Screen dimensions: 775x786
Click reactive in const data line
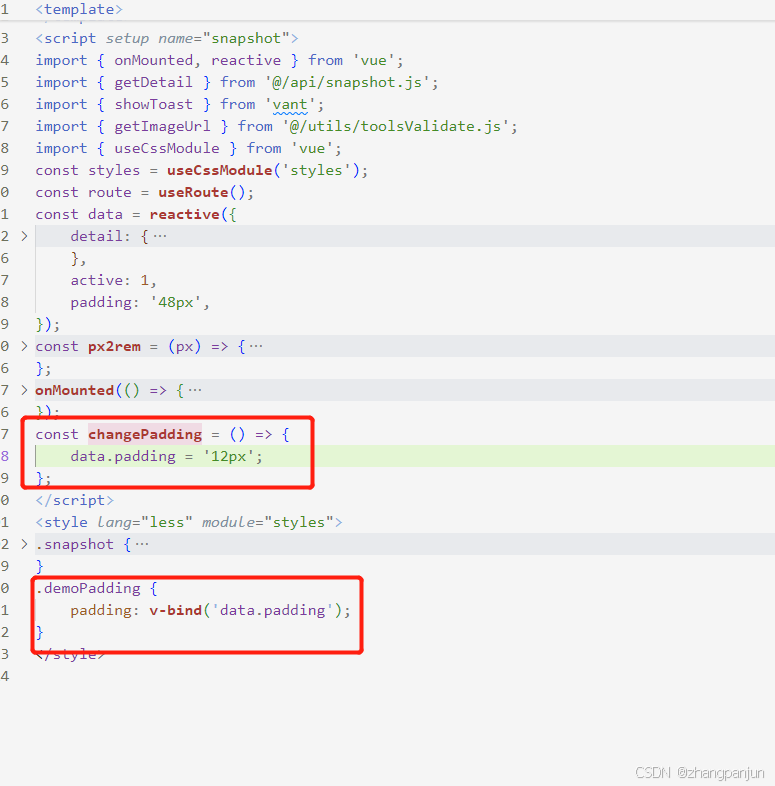pos(184,215)
